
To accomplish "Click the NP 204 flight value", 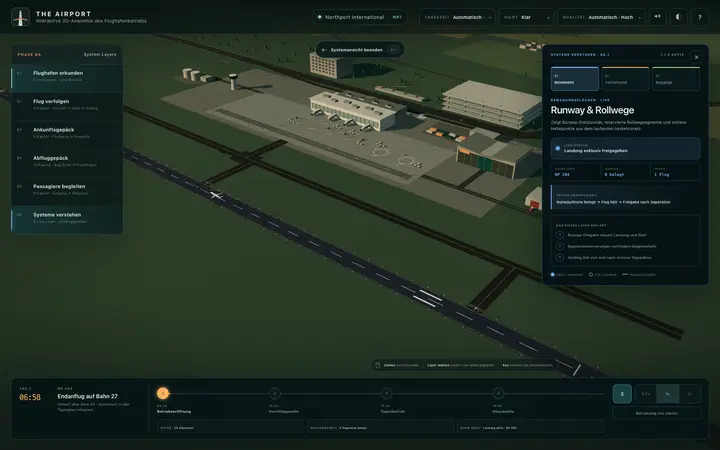I will (x=562, y=174).
